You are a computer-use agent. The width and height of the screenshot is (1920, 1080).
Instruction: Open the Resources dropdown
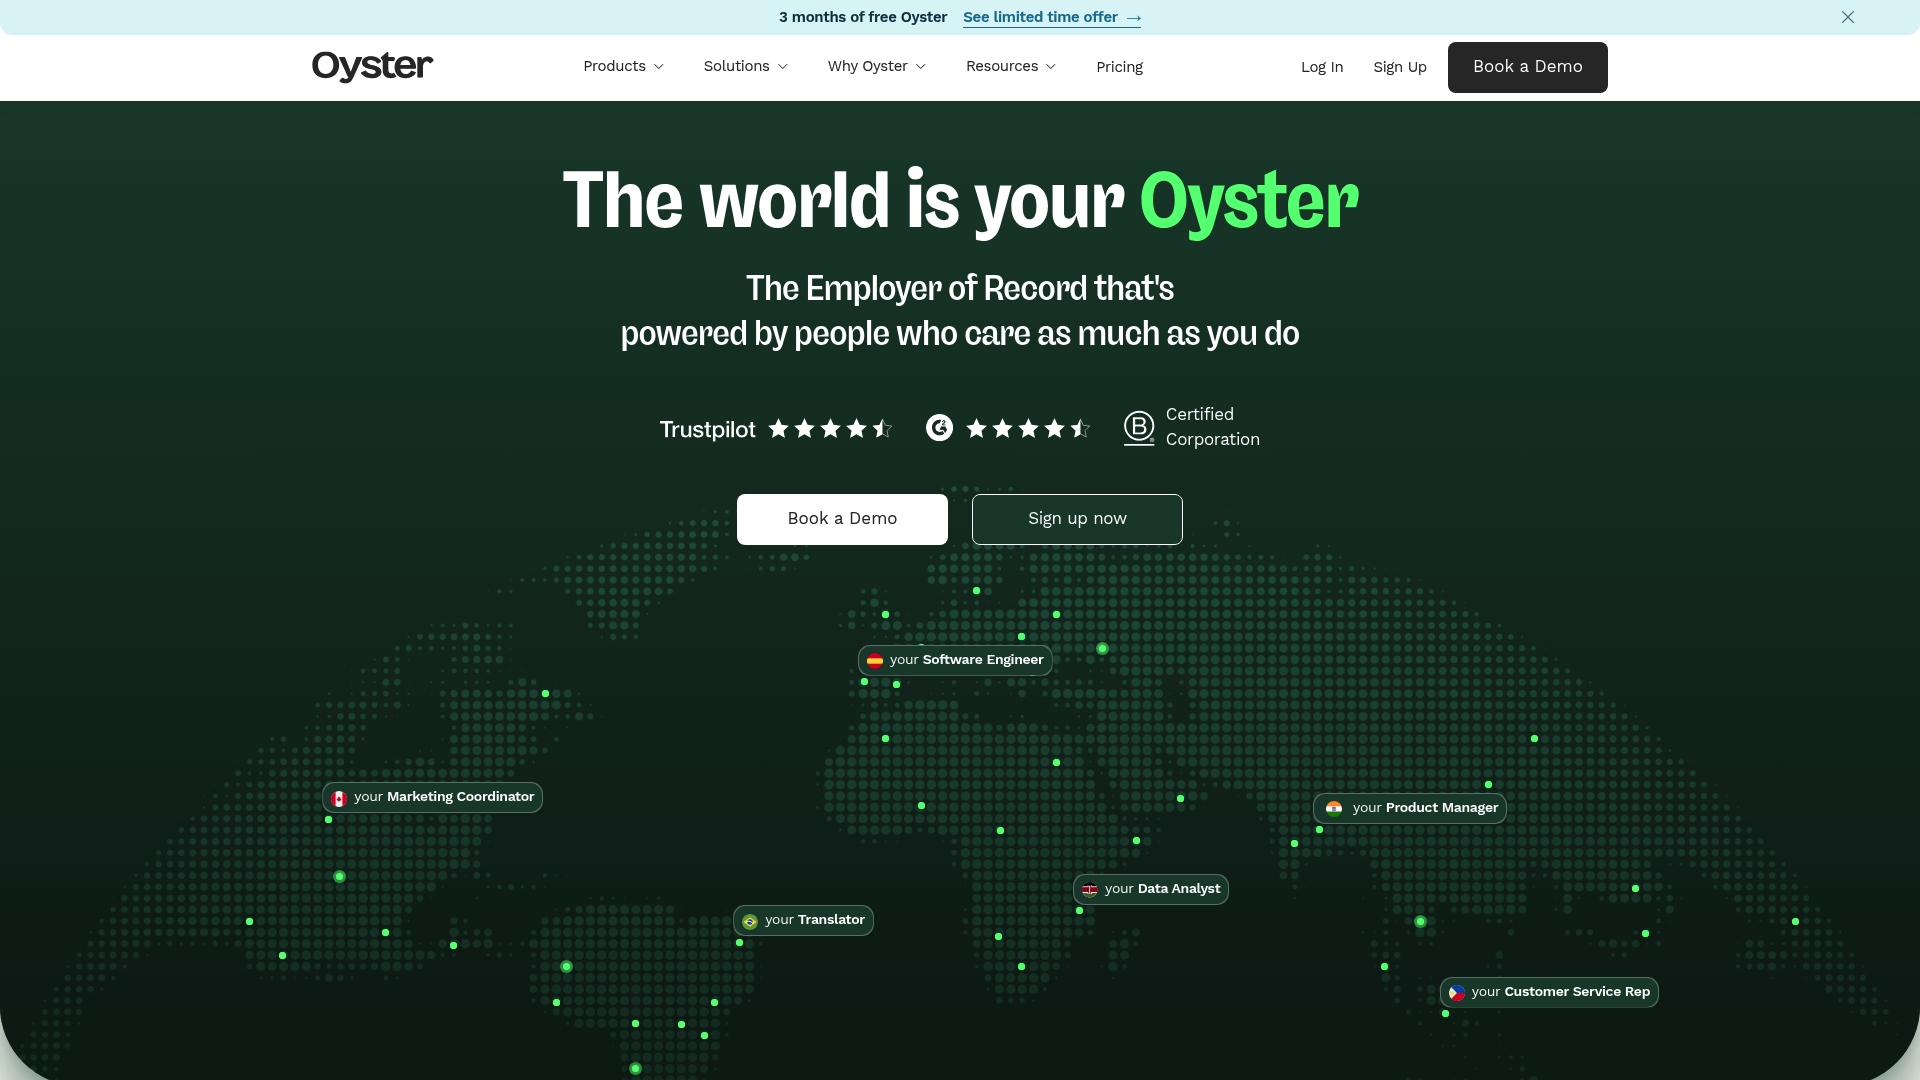(1010, 66)
